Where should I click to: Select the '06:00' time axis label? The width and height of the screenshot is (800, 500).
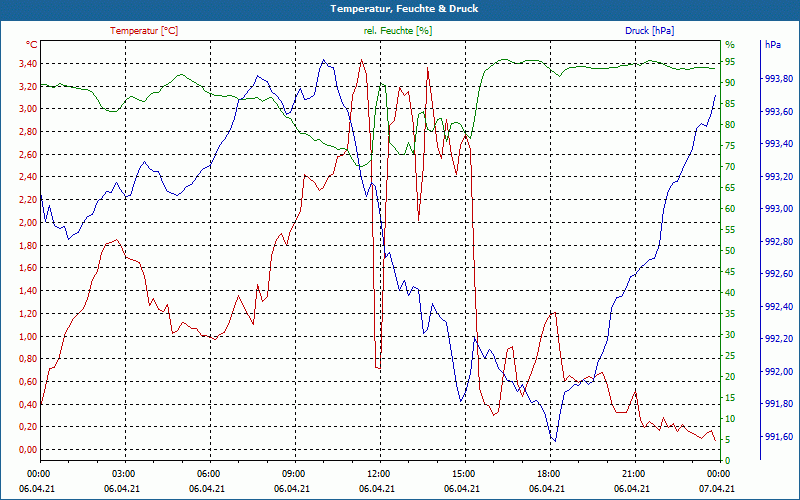(x=208, y=473)
